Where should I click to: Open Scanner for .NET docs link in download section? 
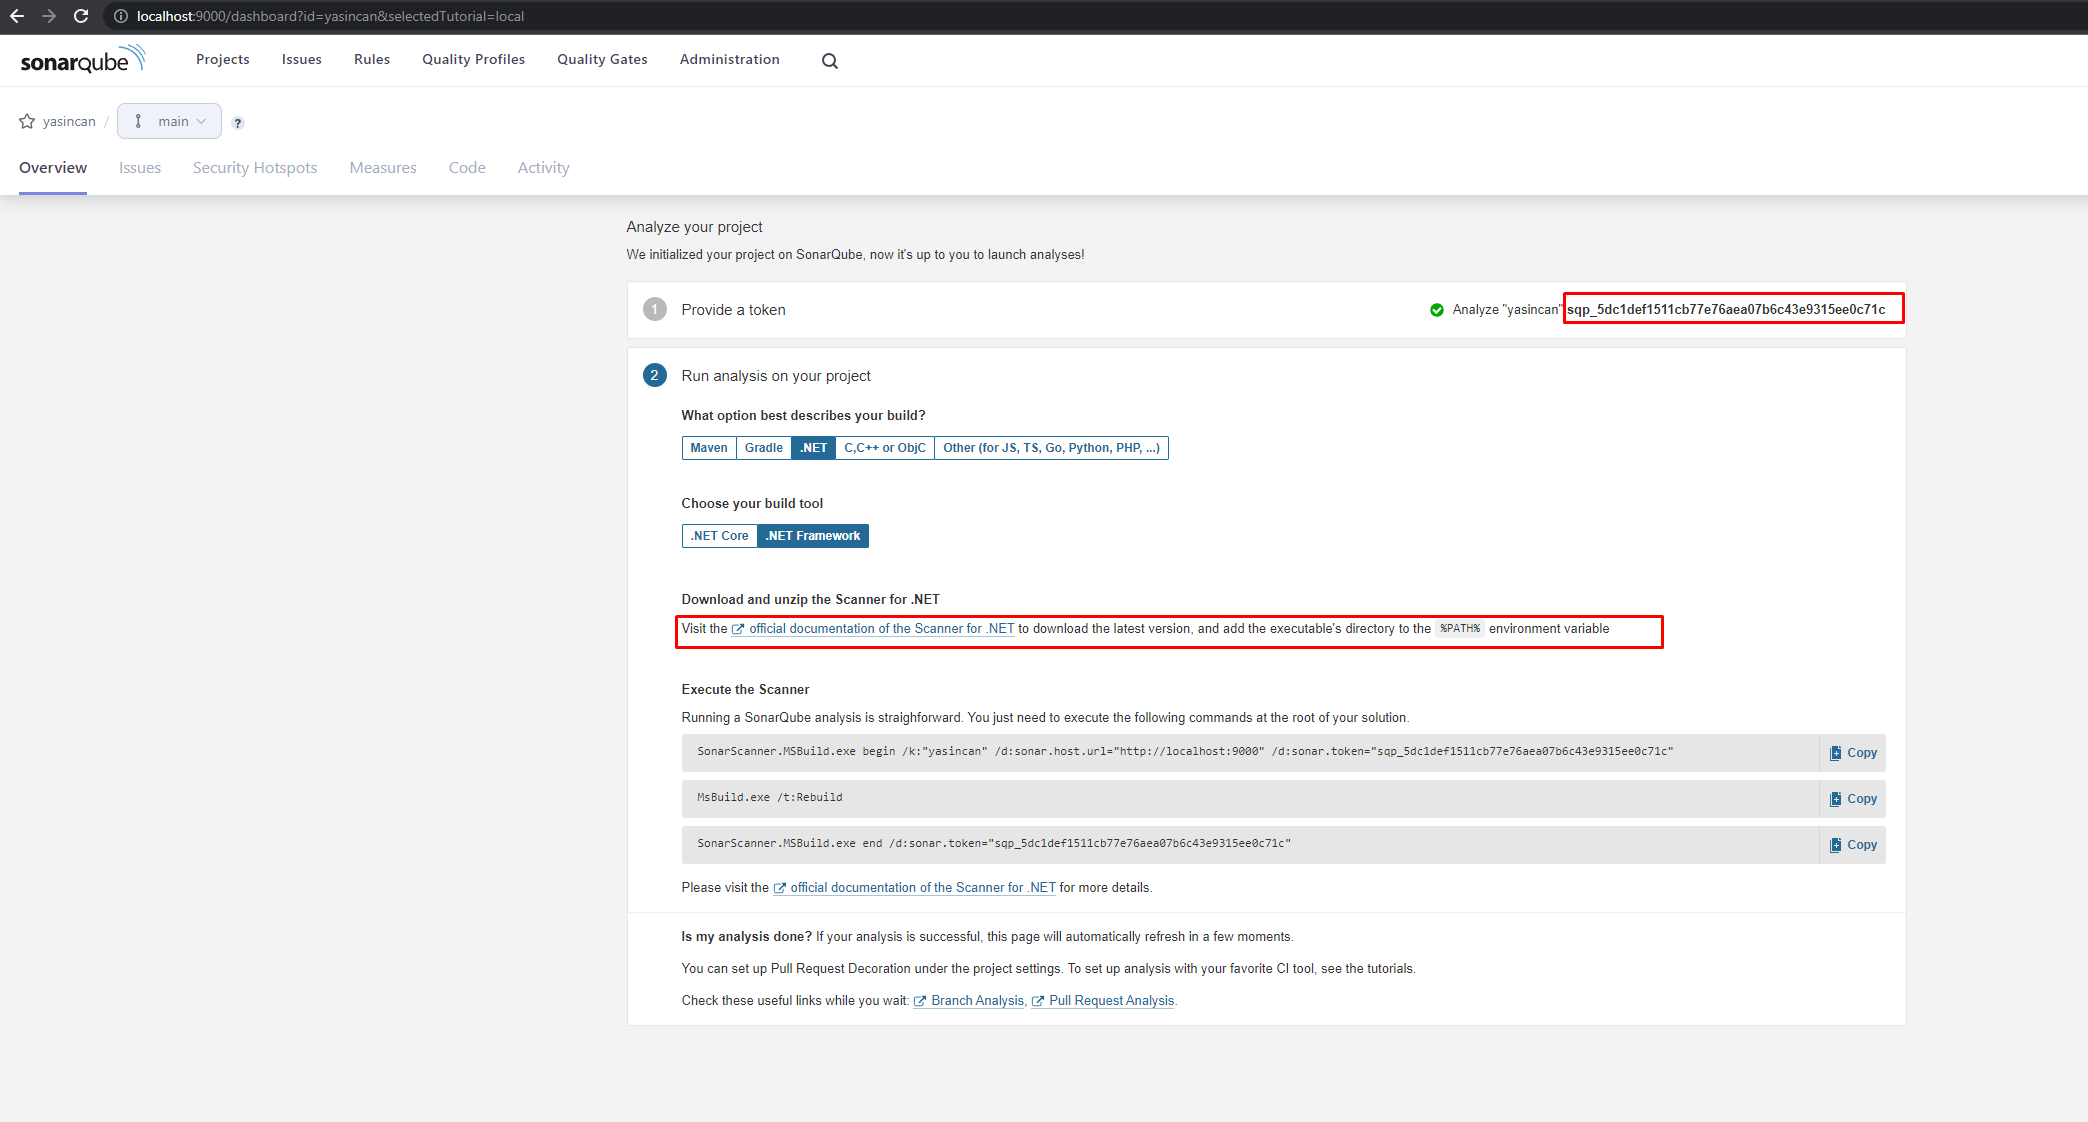[x=873, y=629]
